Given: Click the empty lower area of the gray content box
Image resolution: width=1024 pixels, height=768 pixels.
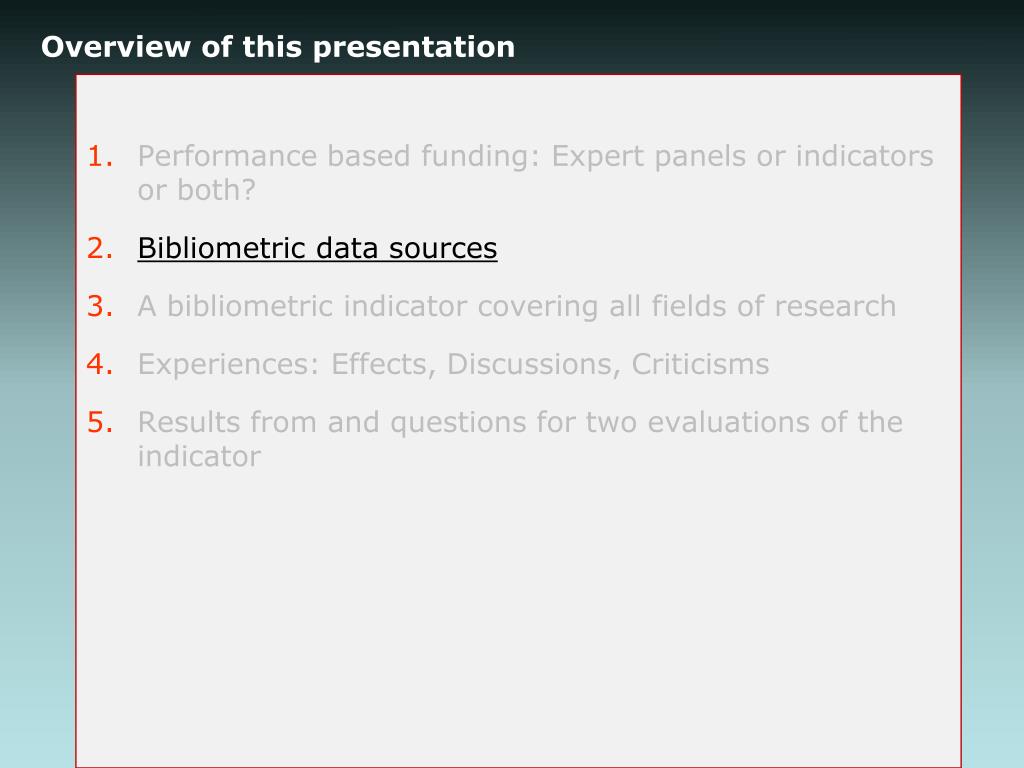Looking at the screenshot, I should click(518, 620).
